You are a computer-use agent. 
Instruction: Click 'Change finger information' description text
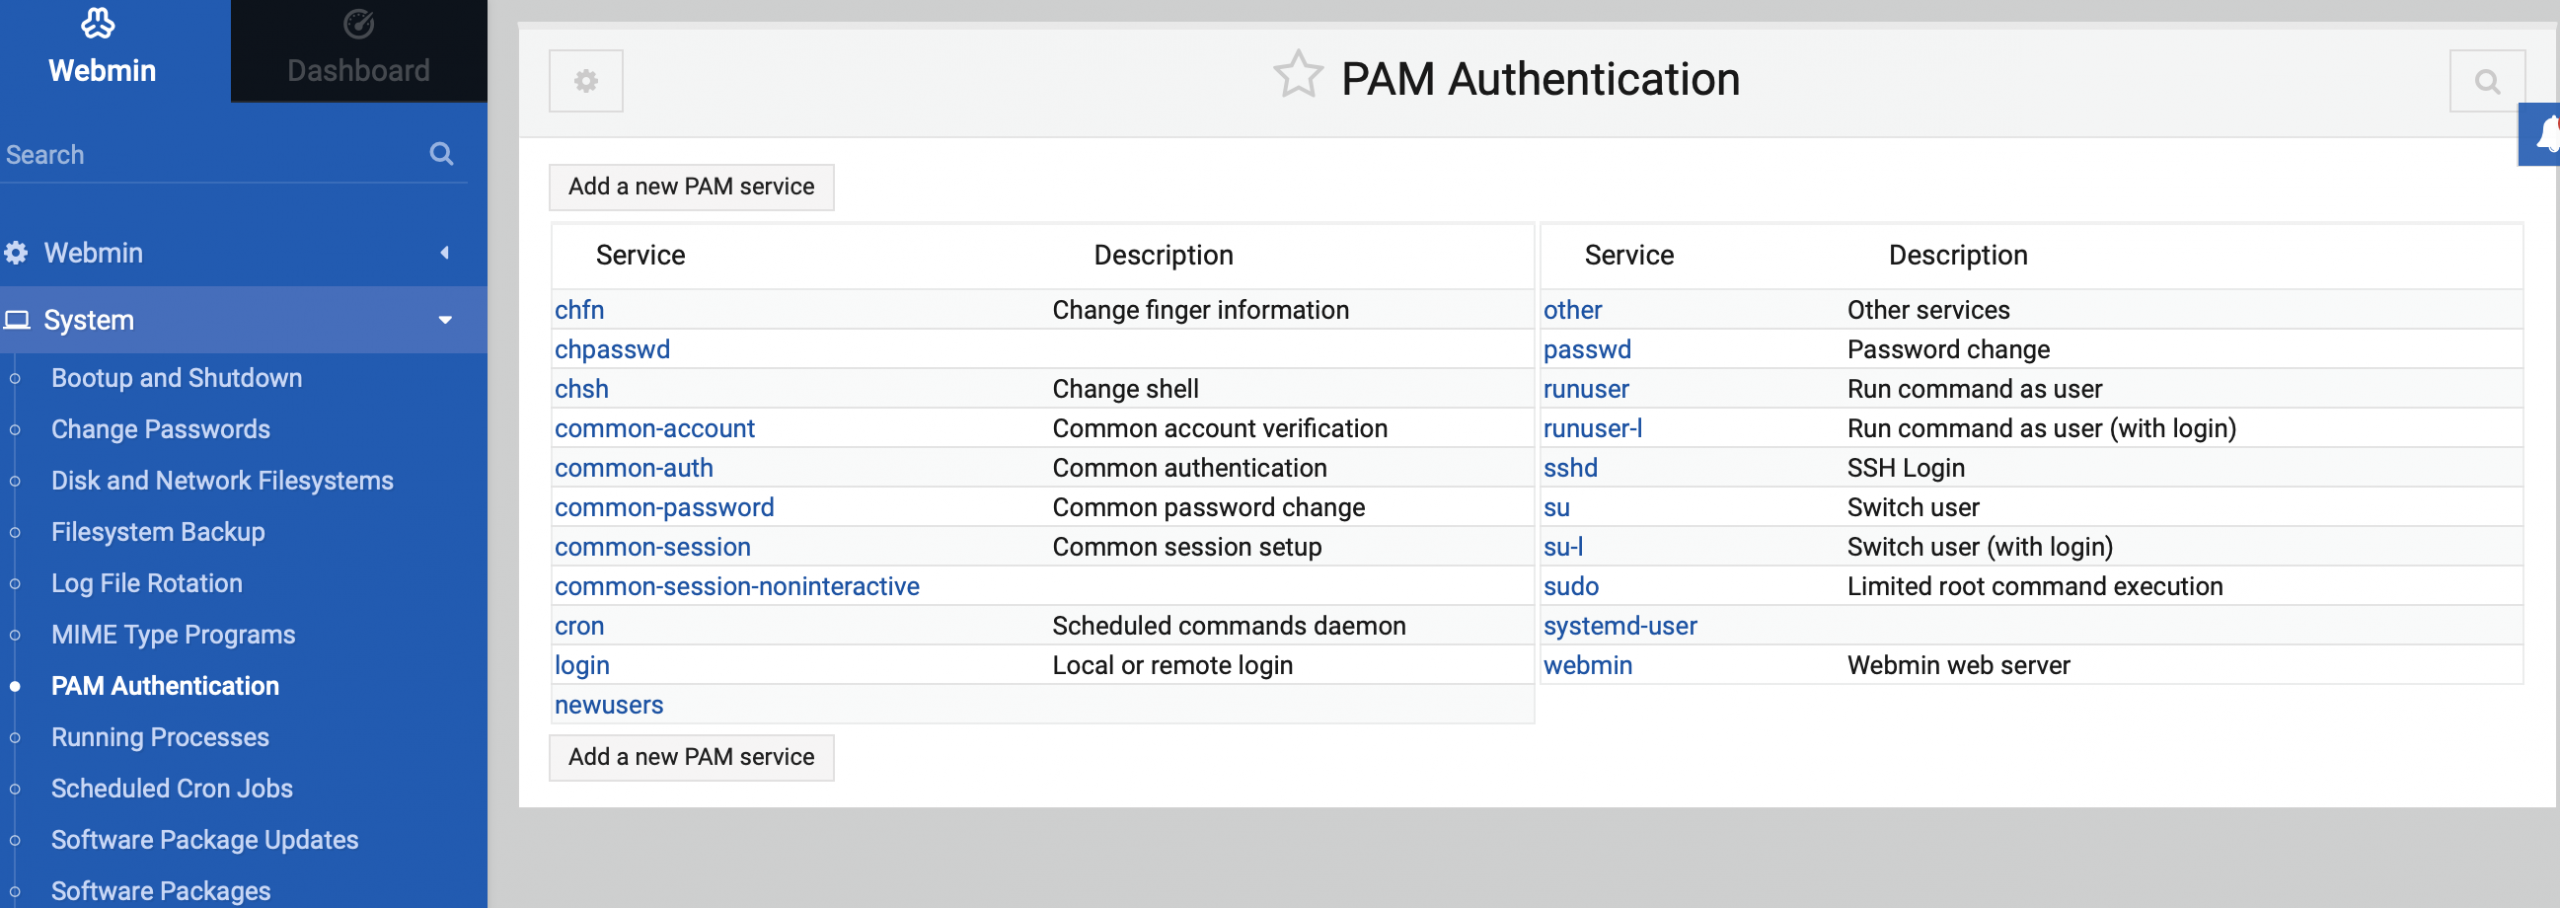(x=1200, y=310)
